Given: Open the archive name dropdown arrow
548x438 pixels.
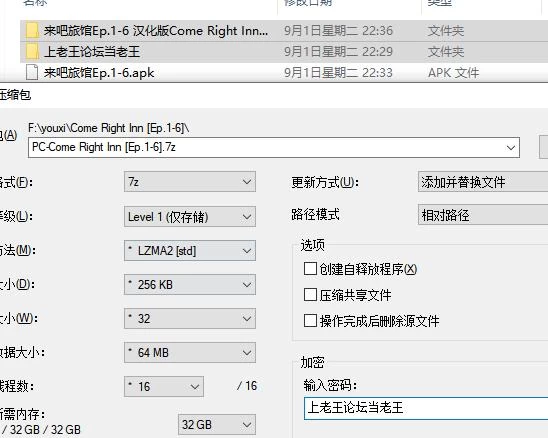Looking at the screenshot, I should [x=511, y=148].
